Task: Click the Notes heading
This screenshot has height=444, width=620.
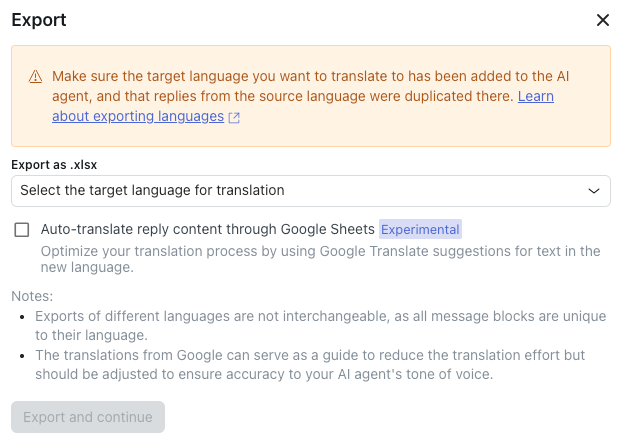Action: coord(32,296)
